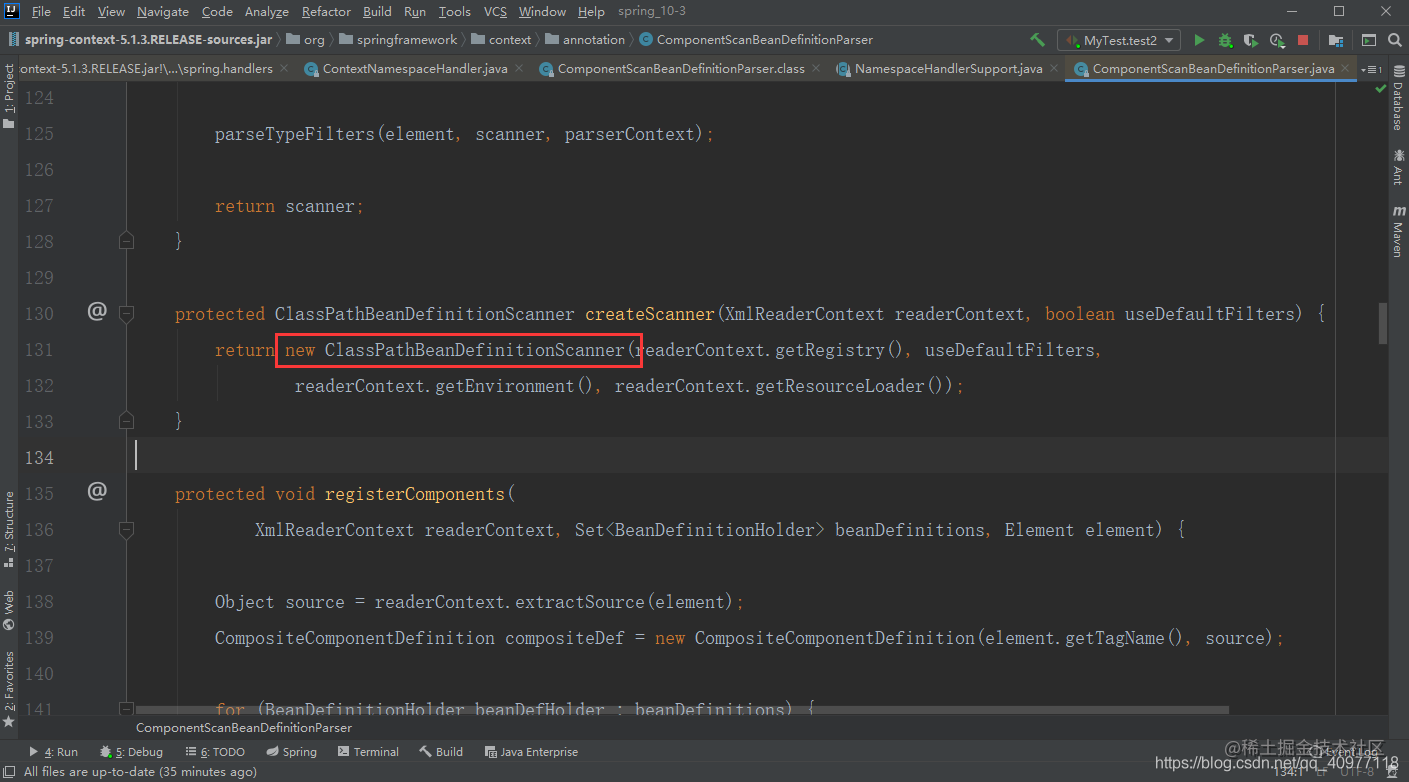Image resolution: width=1409 pixels, height=782 pixels.
Task: Click the bottom ComponentScanBeanDefinitionParser editor breadcrumb
Action: [x=244, y=728]
